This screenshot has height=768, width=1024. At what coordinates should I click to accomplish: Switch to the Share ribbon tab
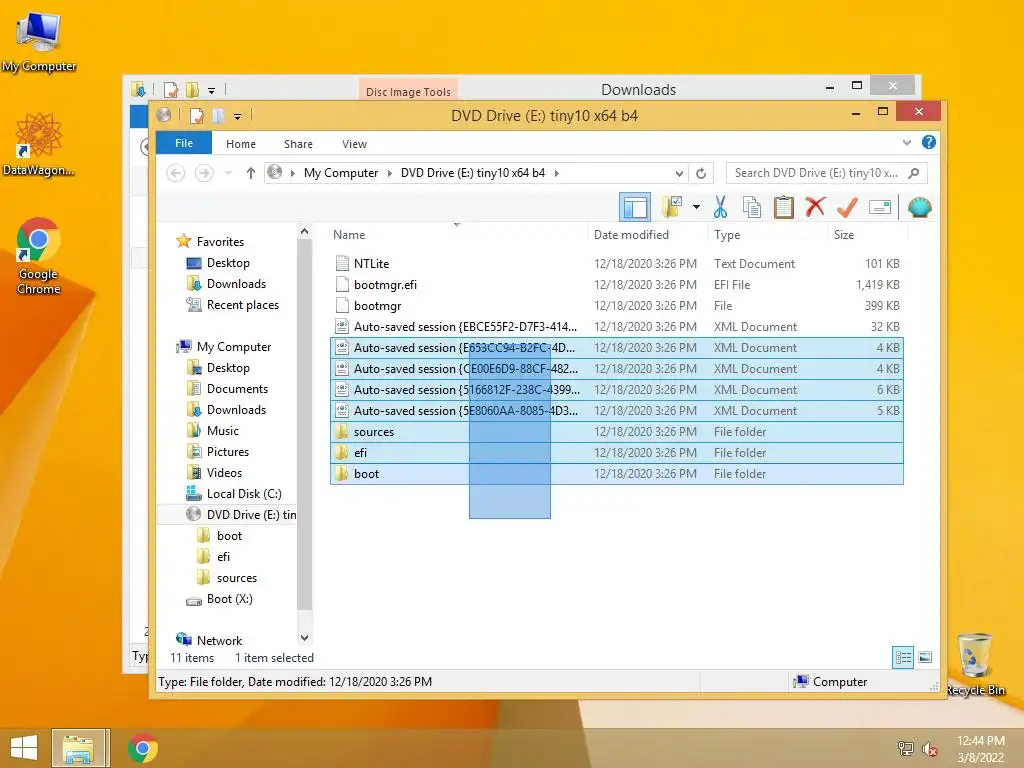point(298,144)
